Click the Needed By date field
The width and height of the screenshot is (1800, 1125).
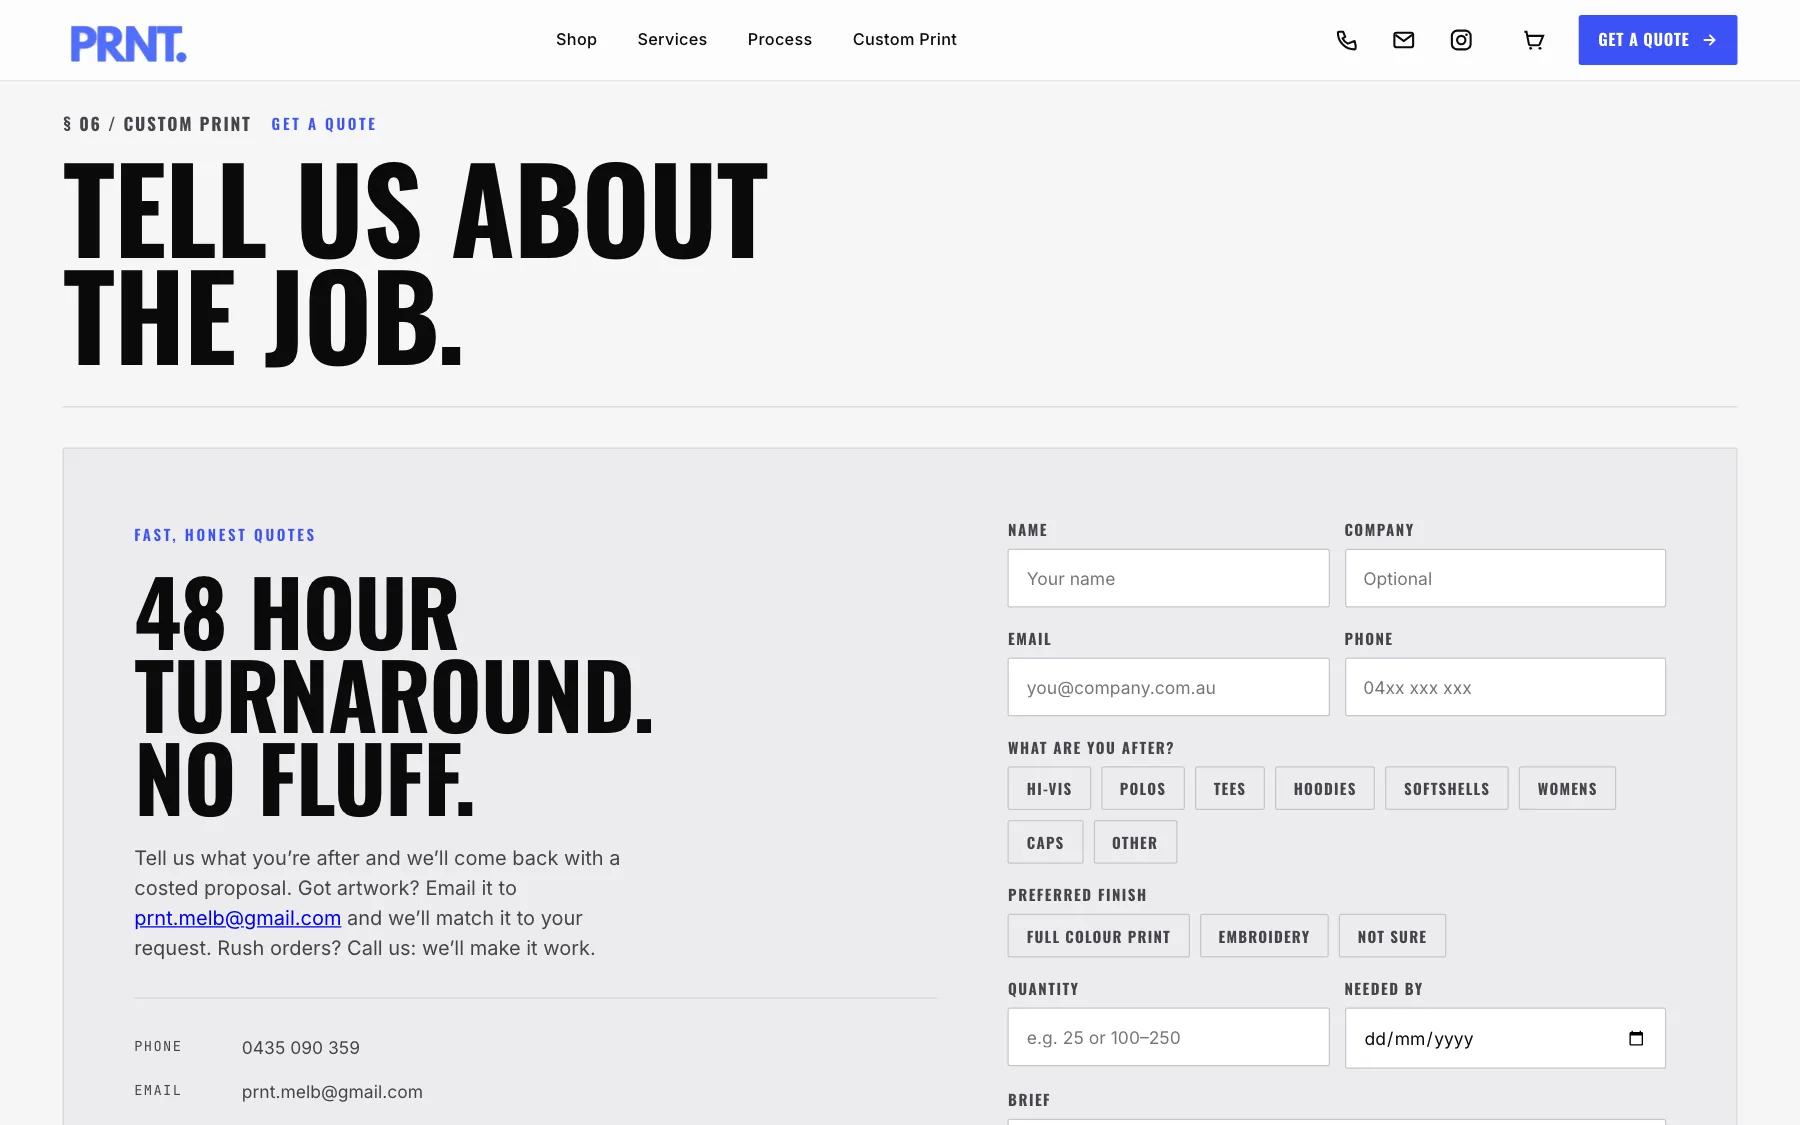(1505, 1038)
